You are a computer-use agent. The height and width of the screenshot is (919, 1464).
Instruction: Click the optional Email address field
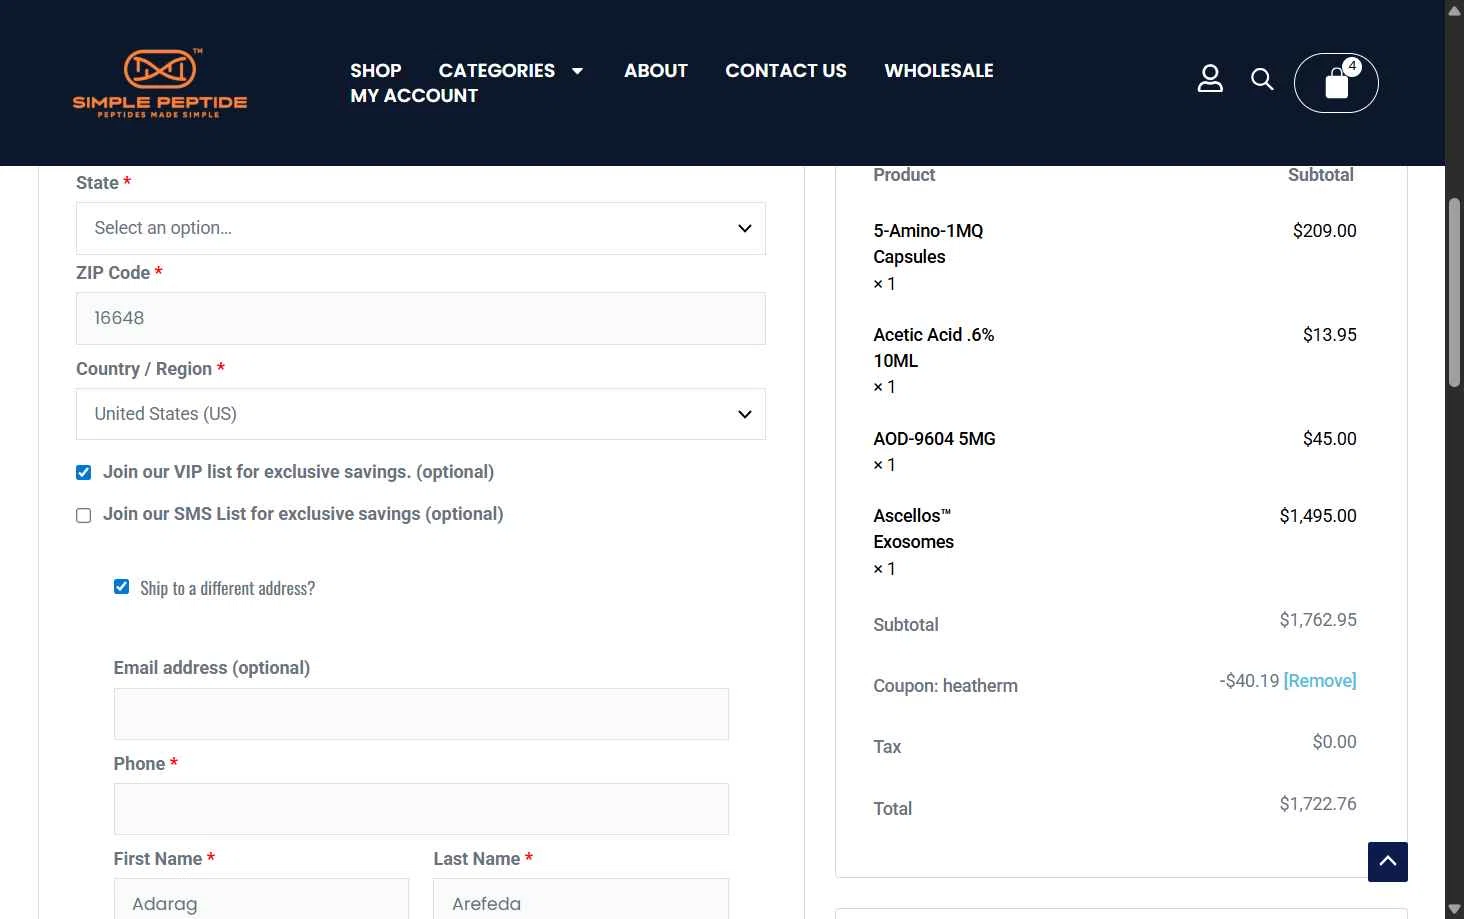[421, 714]
